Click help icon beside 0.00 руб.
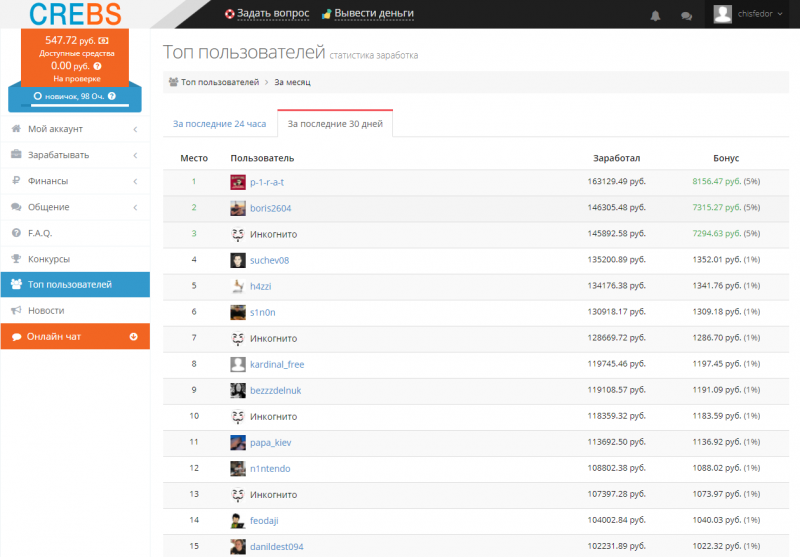800x557 pixels. [97, 66]
